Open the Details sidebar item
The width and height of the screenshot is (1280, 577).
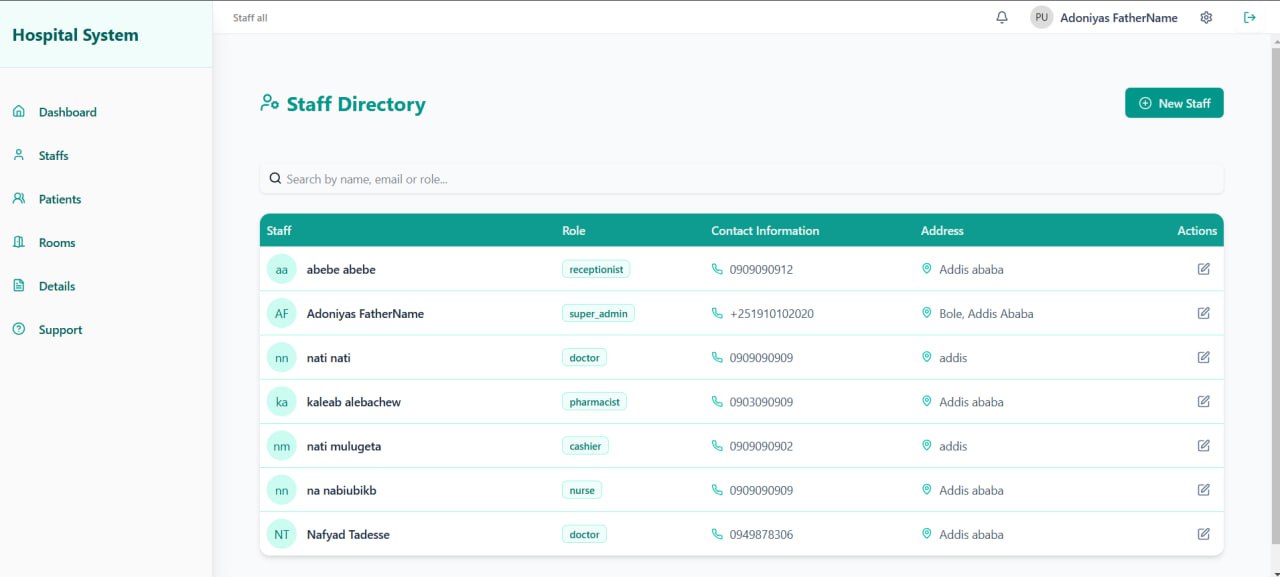coord(57,286)
